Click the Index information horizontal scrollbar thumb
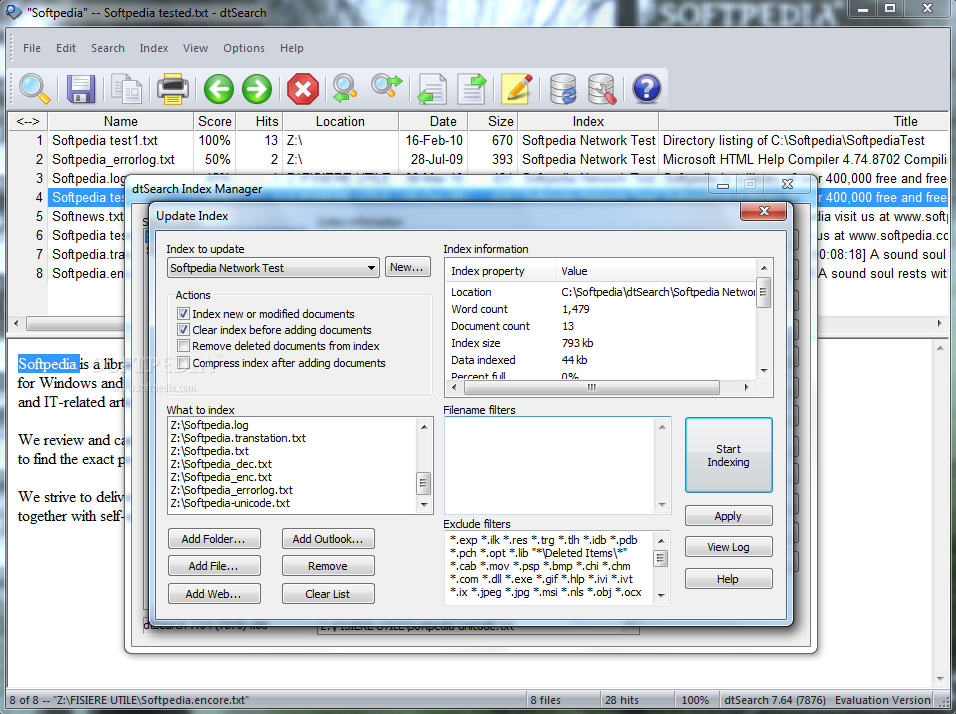This screenshot has height=714, width=956. [591, 387]
